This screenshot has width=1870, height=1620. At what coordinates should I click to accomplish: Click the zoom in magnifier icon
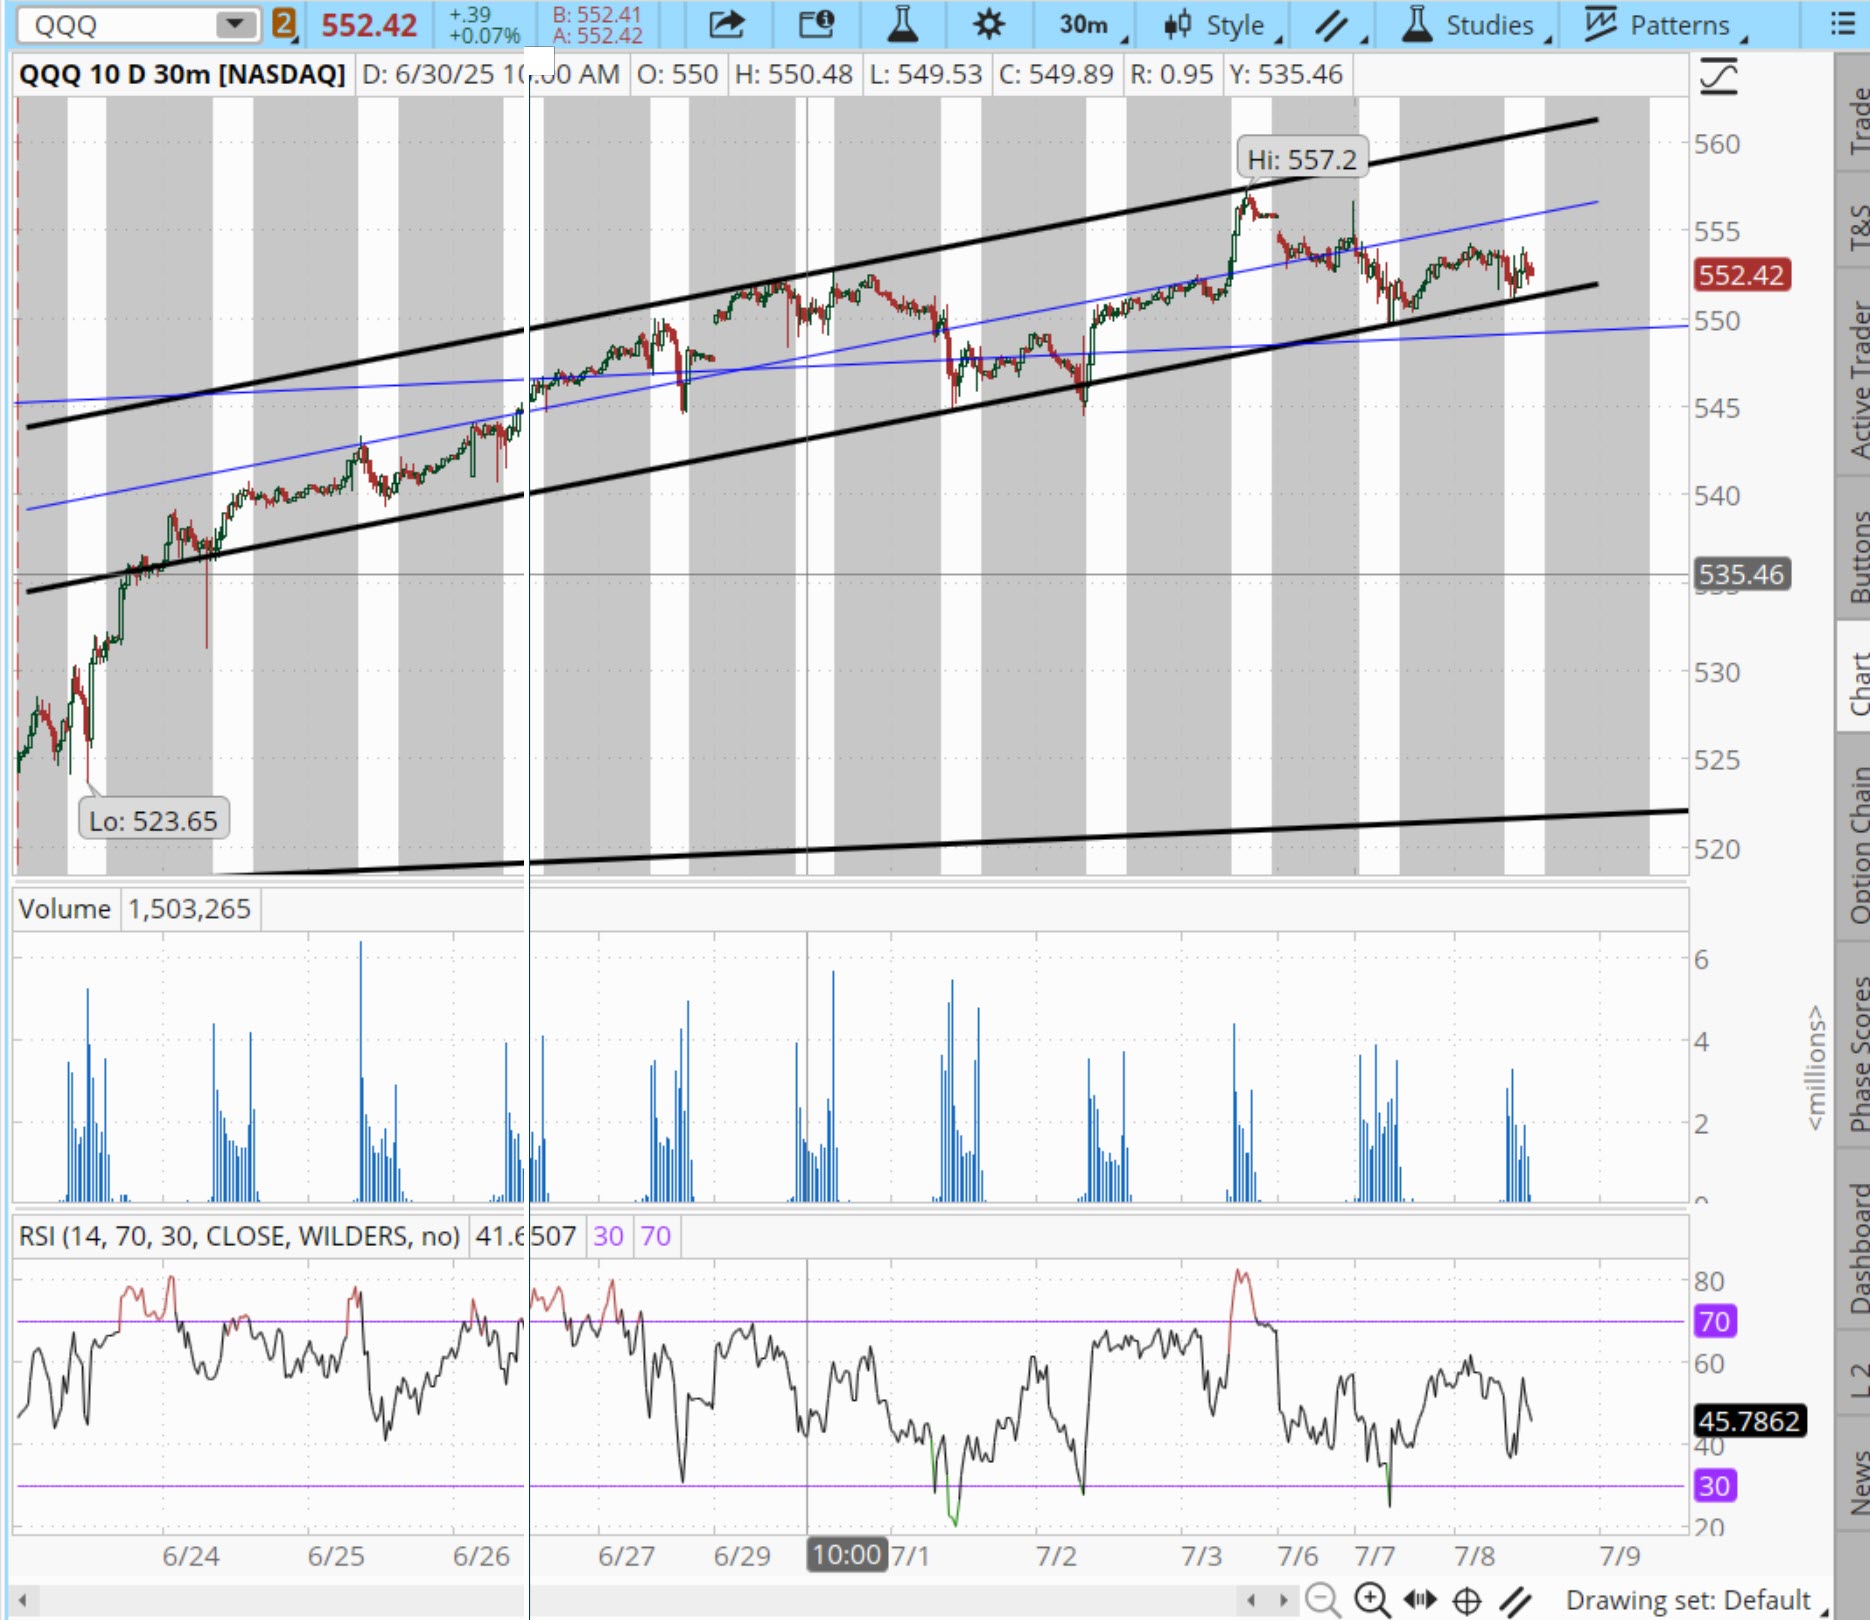[1372, 1599]
